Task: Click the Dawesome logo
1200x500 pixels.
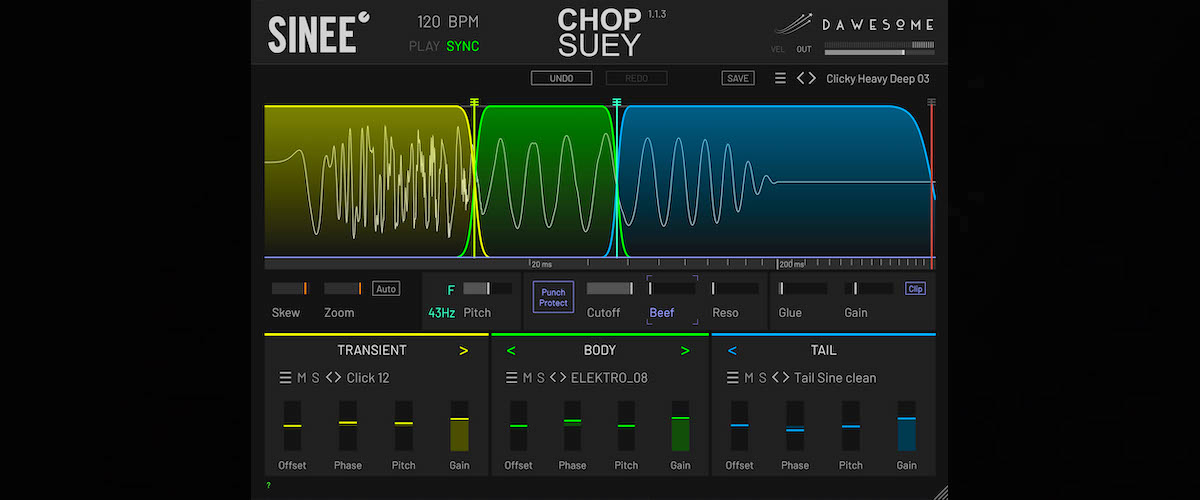Action: (855, 24)
